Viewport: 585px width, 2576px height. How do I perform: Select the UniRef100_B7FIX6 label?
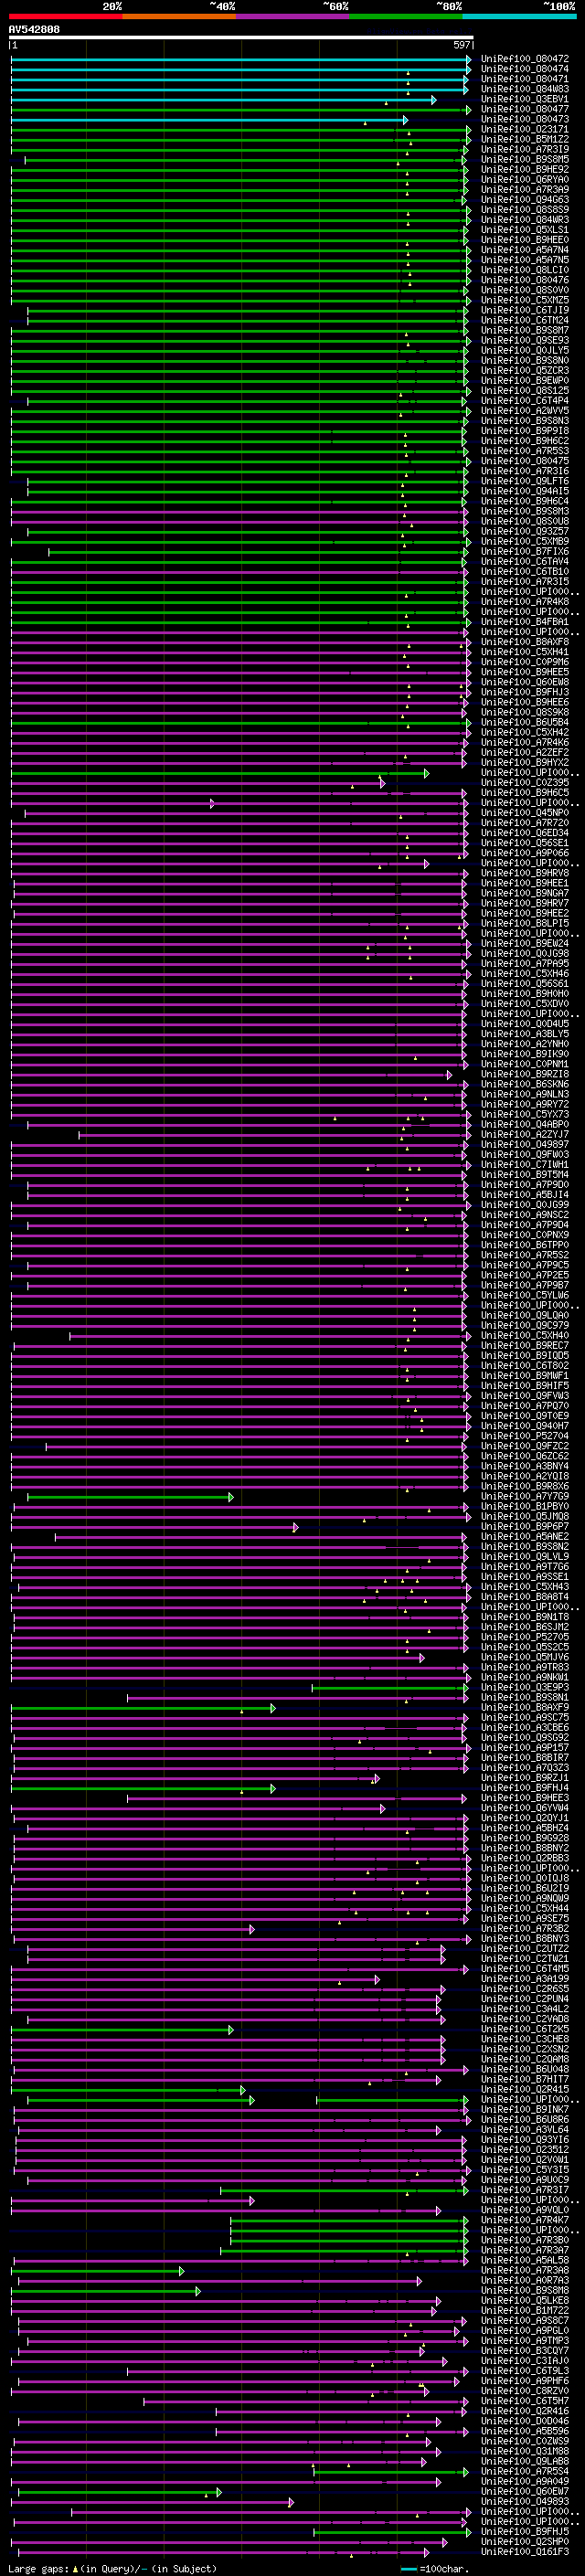pyautogui.click(x=525, y=551)
